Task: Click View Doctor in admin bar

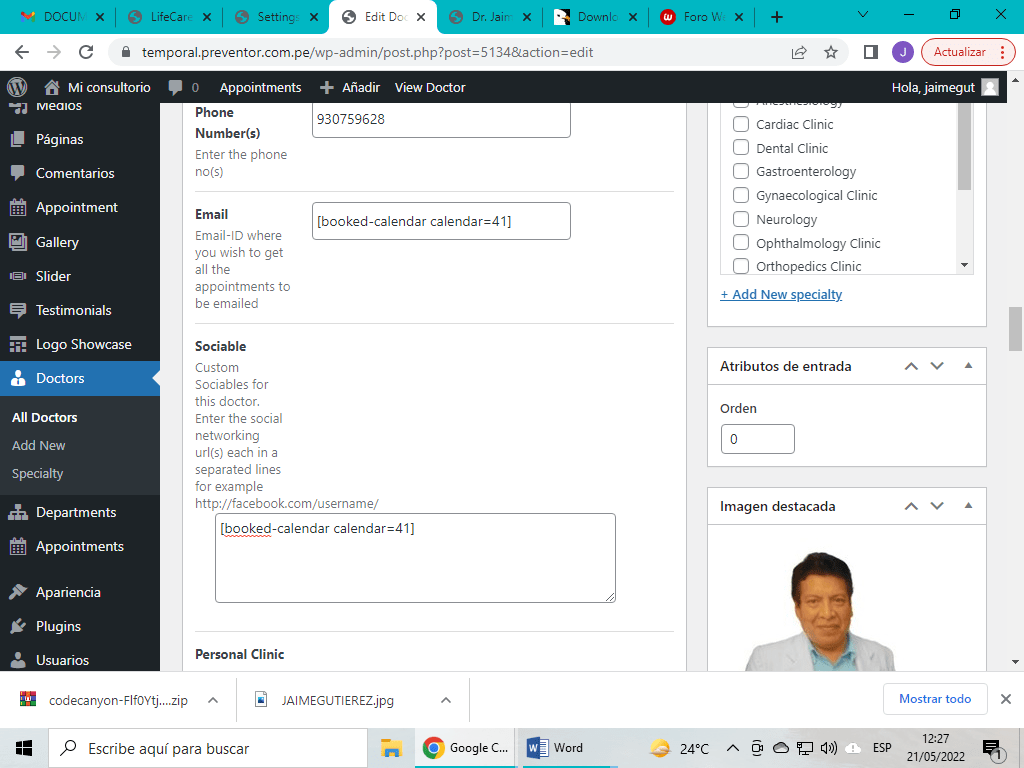Action: pos(430,88)
